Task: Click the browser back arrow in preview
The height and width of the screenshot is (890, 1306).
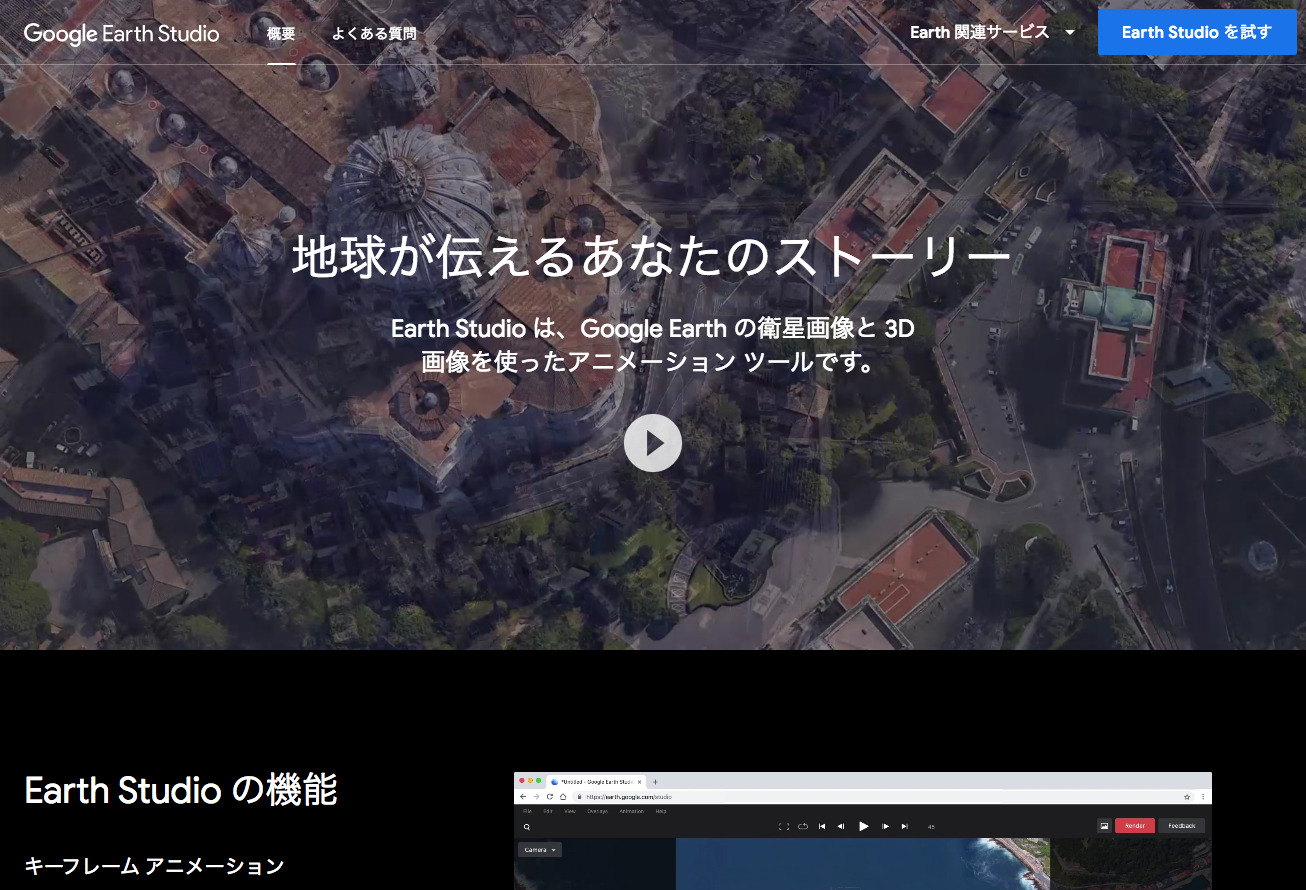Action: pyautogui.click(x=523, y=797)
